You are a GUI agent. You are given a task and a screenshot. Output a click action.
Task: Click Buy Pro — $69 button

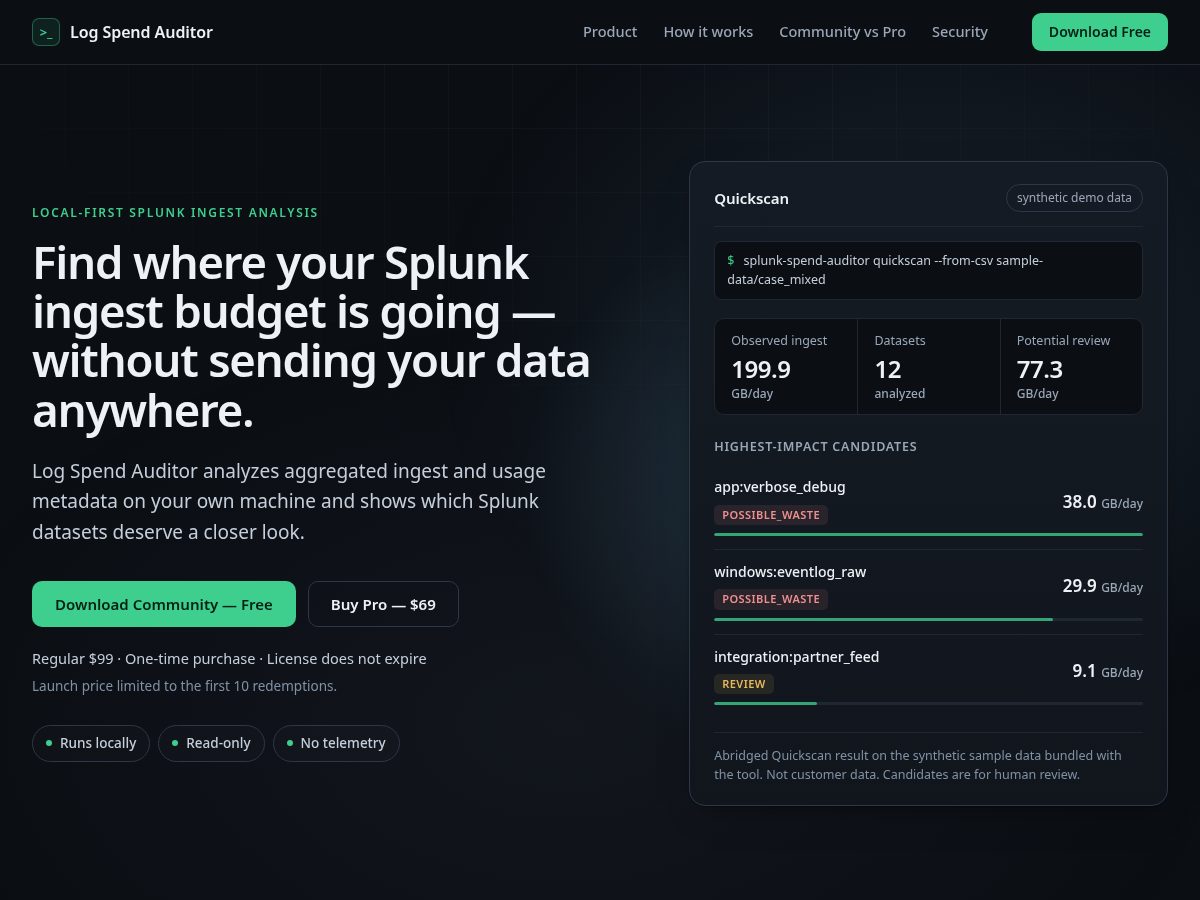click(x=383, y=604)
